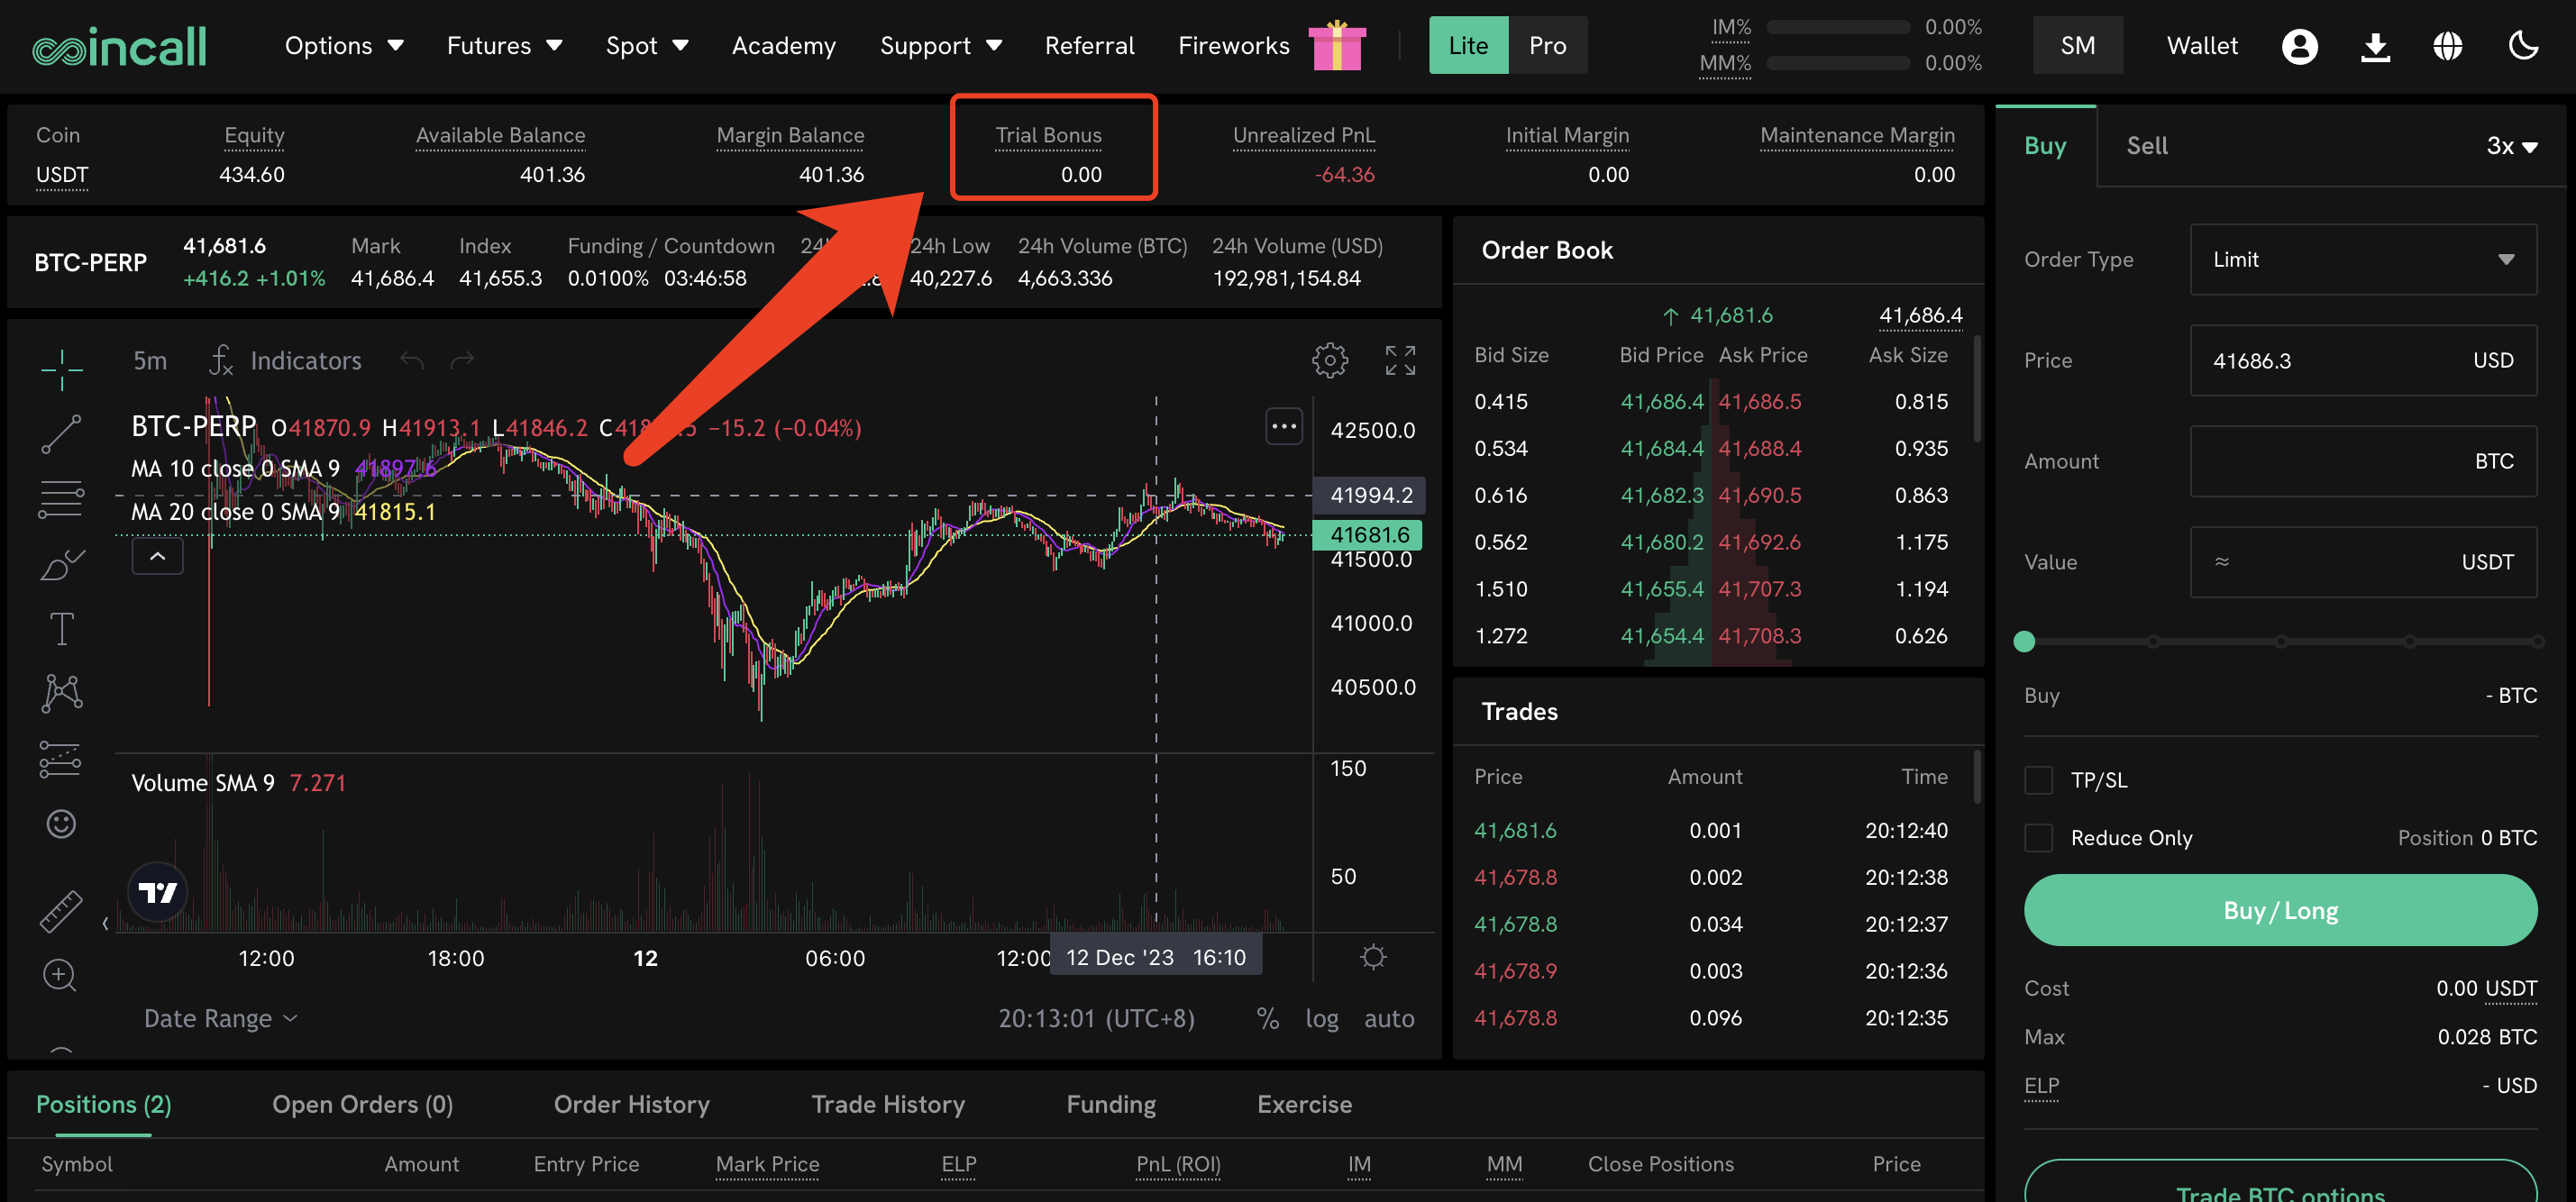Click the MM% progress bar

[x=1836, y=63]
